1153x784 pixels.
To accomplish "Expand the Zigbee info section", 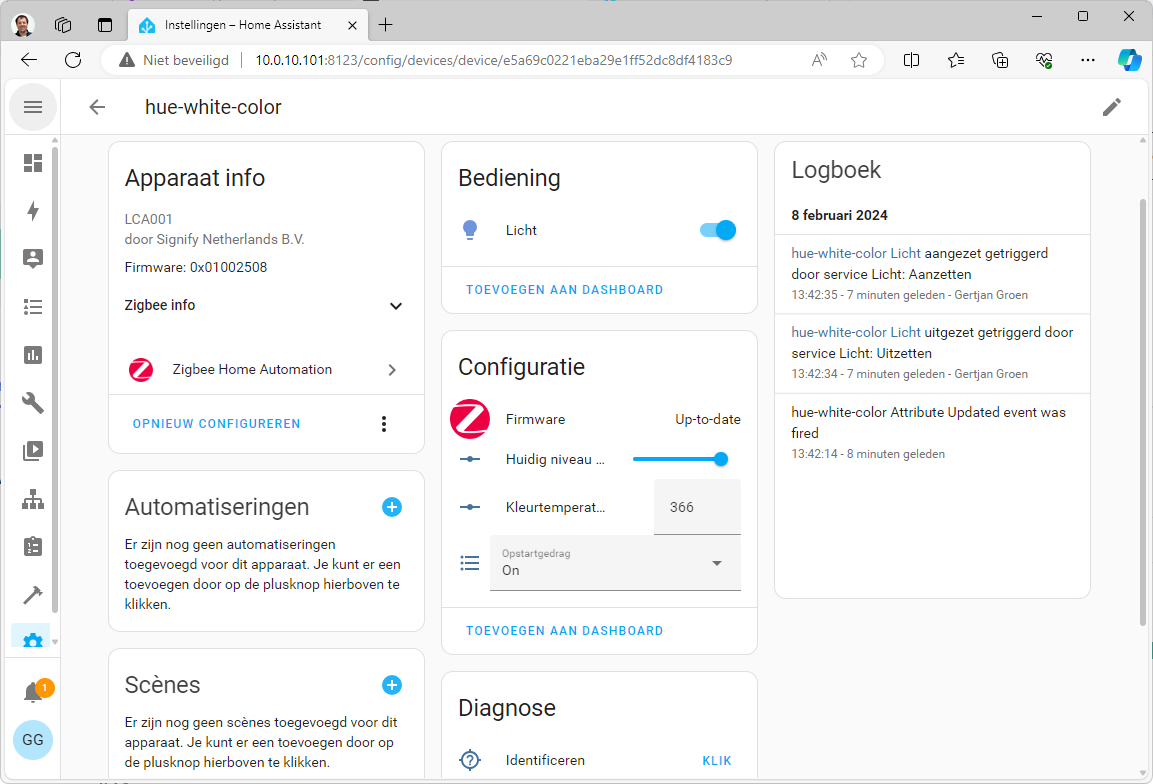I will (x=395, y=306).
